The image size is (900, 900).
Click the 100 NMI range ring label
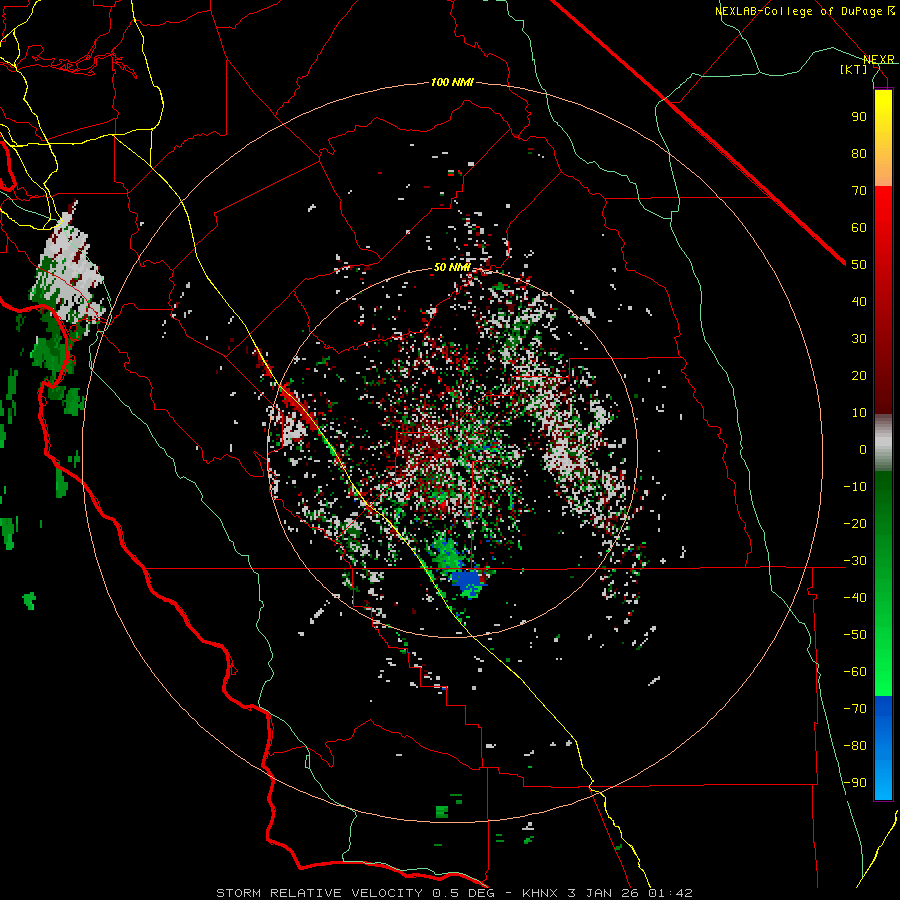coord(452,83)
